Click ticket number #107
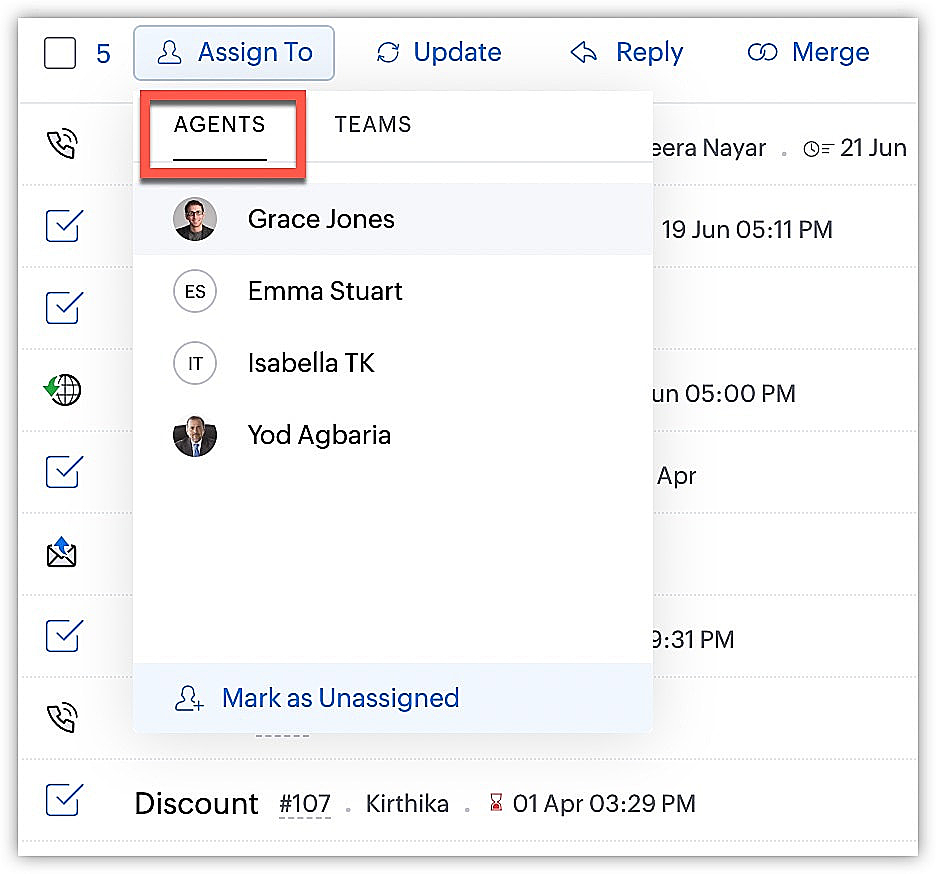 click(305, 804)
